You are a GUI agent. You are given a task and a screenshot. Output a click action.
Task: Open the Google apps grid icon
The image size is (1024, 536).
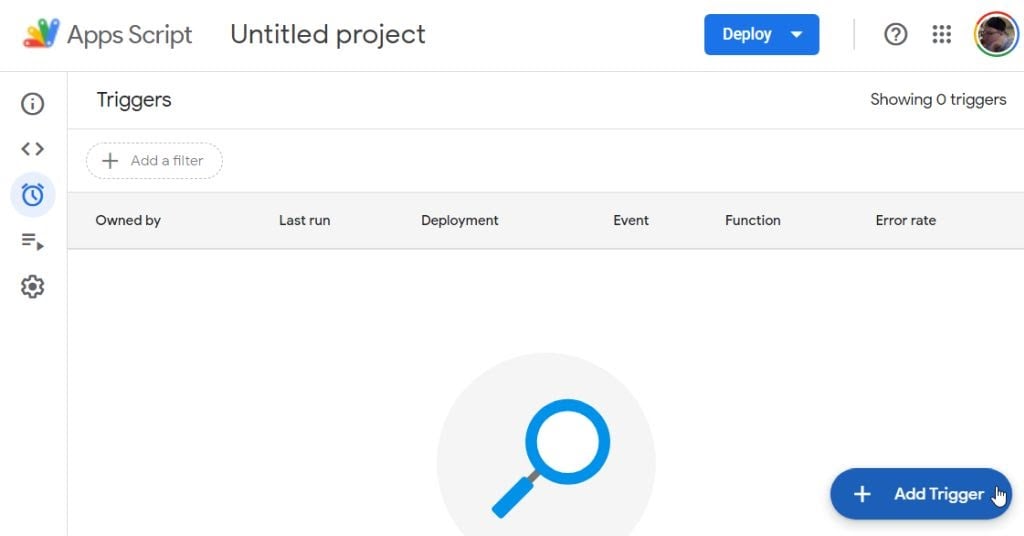[941, 34]
